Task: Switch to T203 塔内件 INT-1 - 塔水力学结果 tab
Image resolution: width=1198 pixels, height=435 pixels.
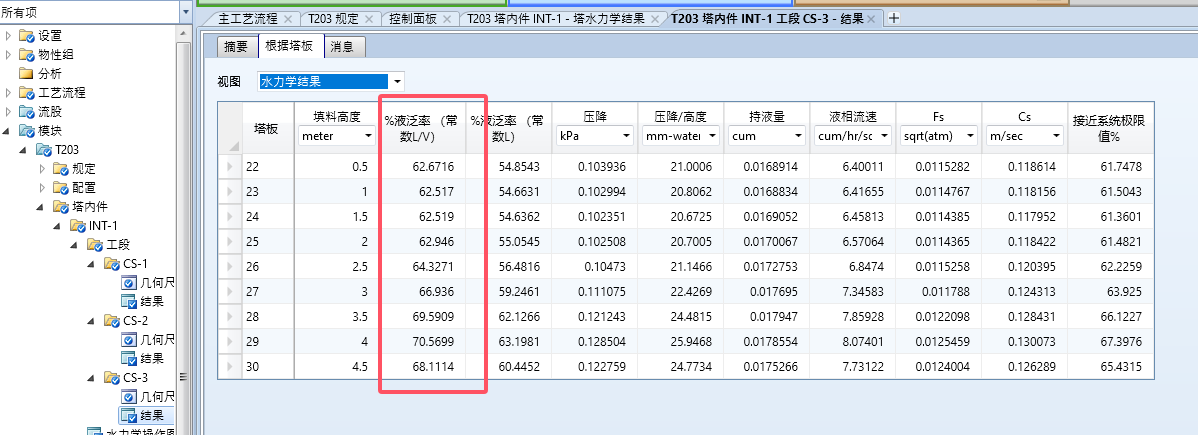Action: pos(555,19)
